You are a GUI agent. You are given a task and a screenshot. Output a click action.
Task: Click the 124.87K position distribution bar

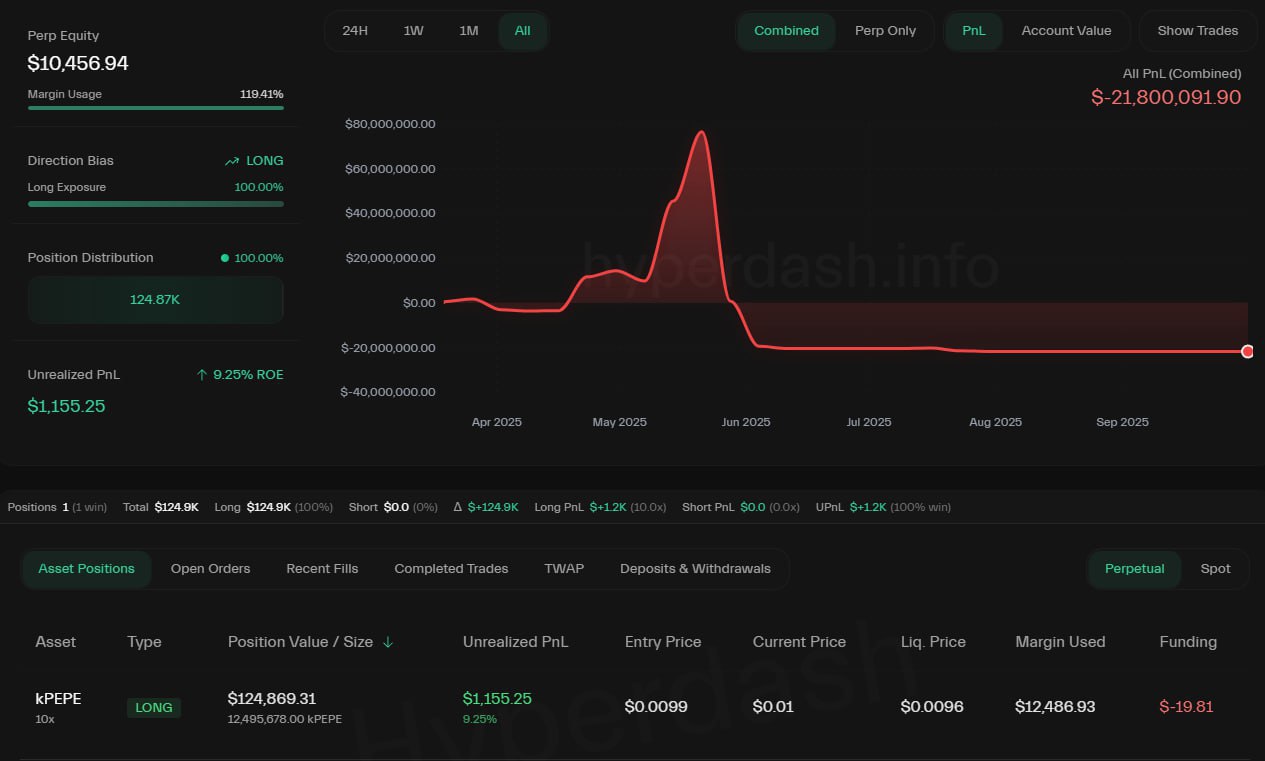tap(155, 300)
